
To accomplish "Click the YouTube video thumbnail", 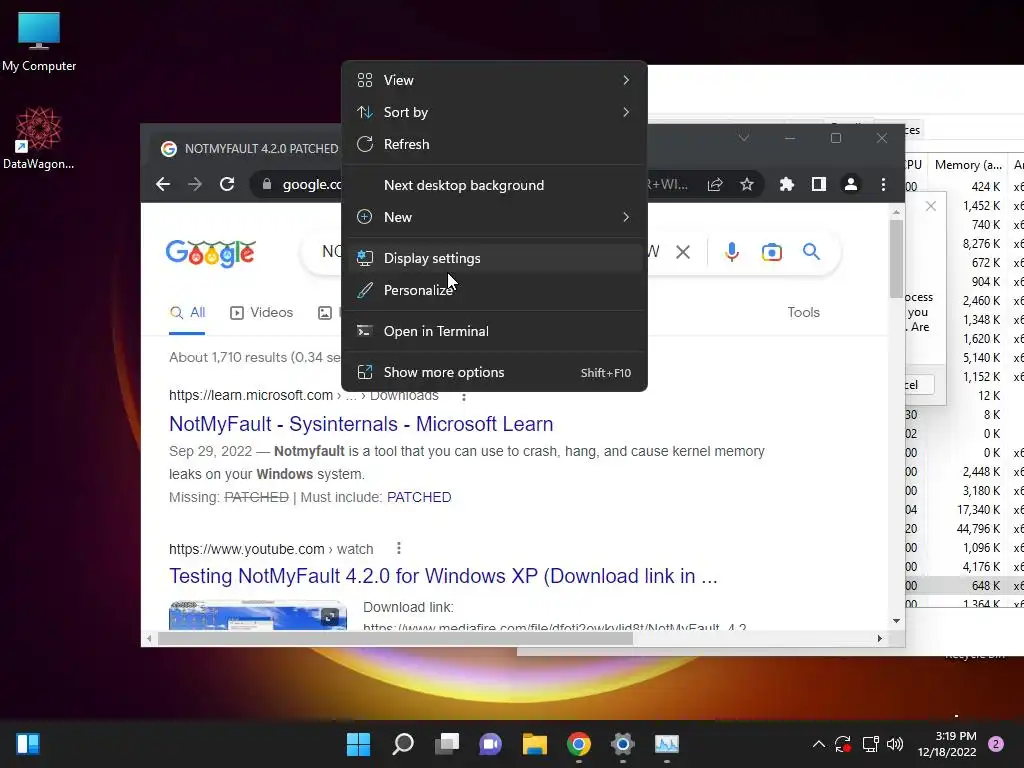I will 258,616.
